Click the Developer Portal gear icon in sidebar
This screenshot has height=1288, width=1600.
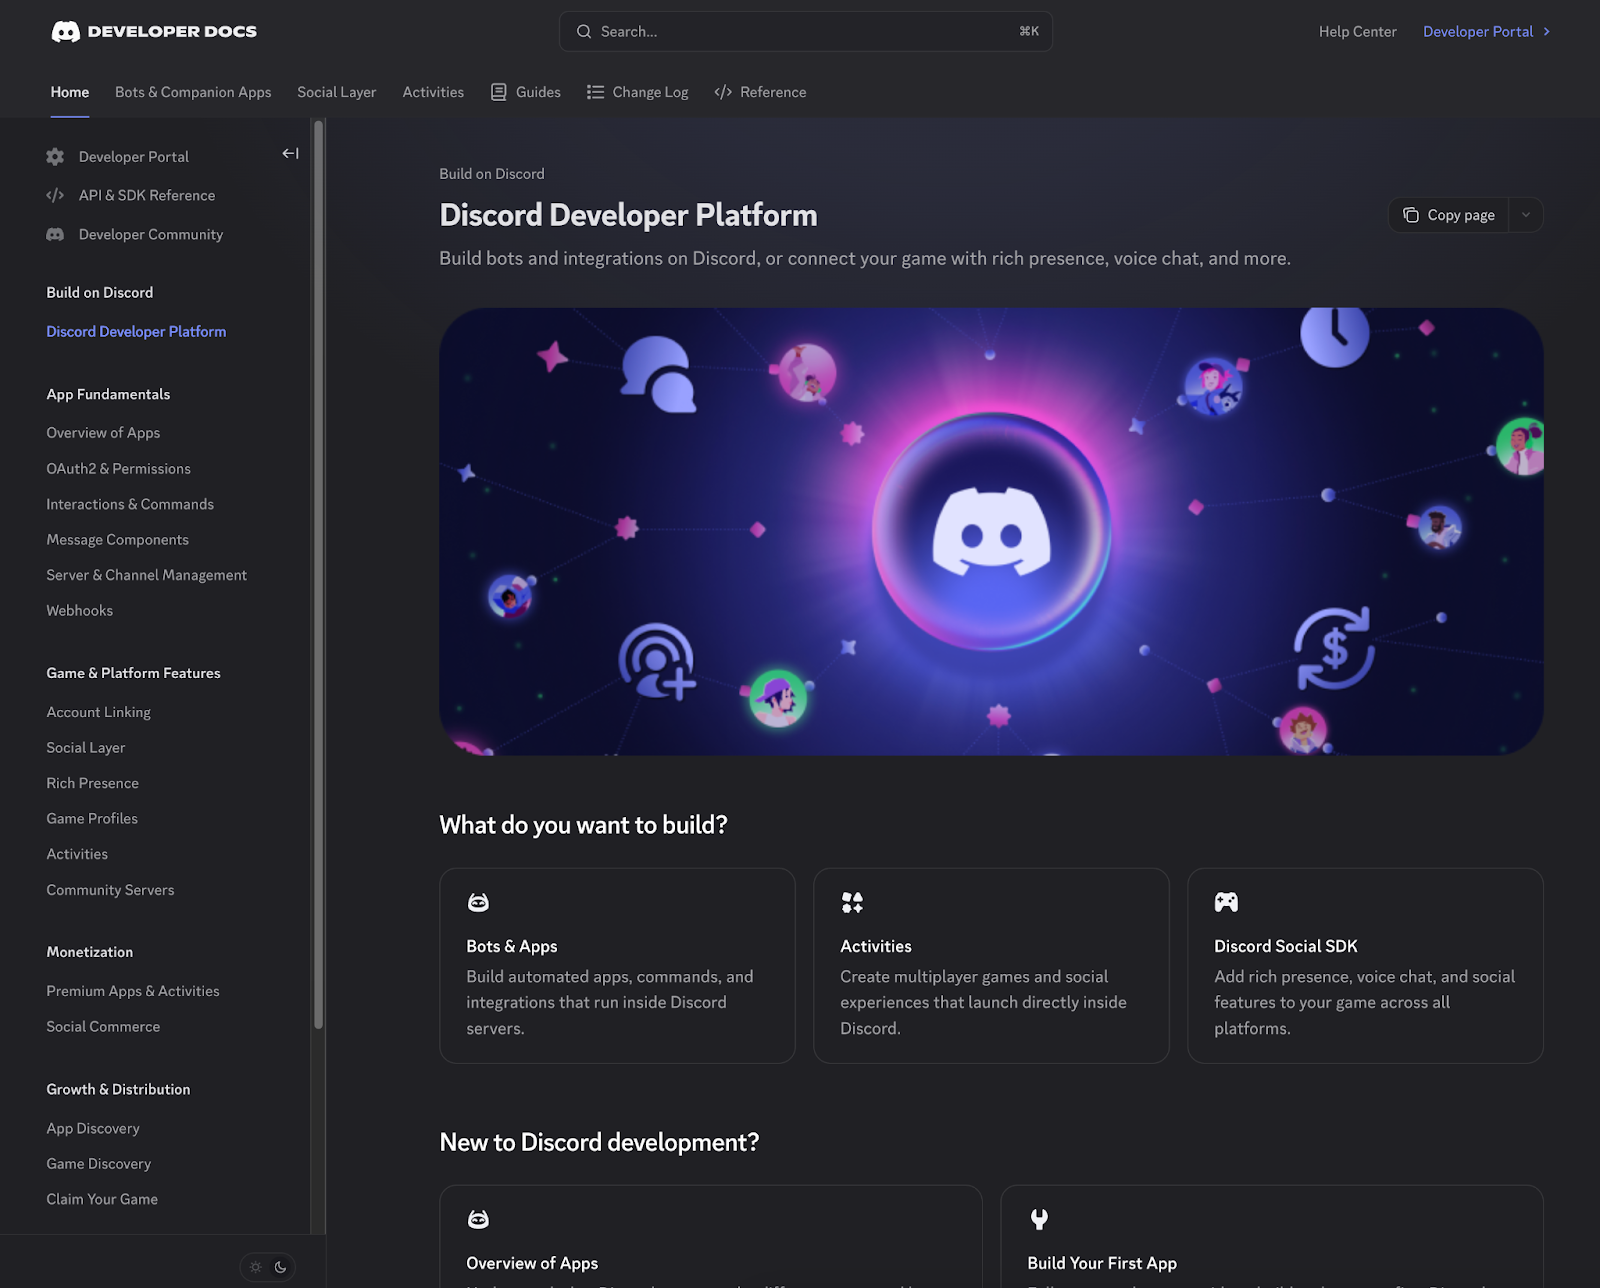[55, 156]
